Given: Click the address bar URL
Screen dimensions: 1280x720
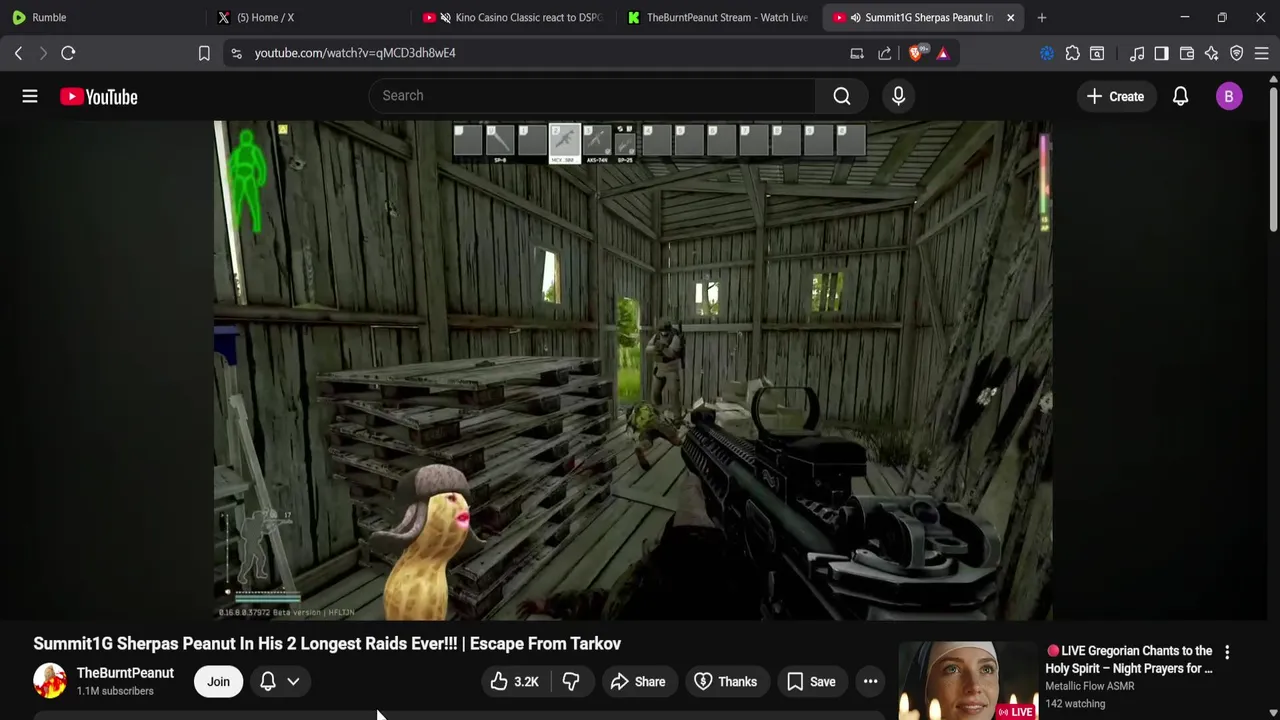Looking at the screenshot, I should point(355,53).
